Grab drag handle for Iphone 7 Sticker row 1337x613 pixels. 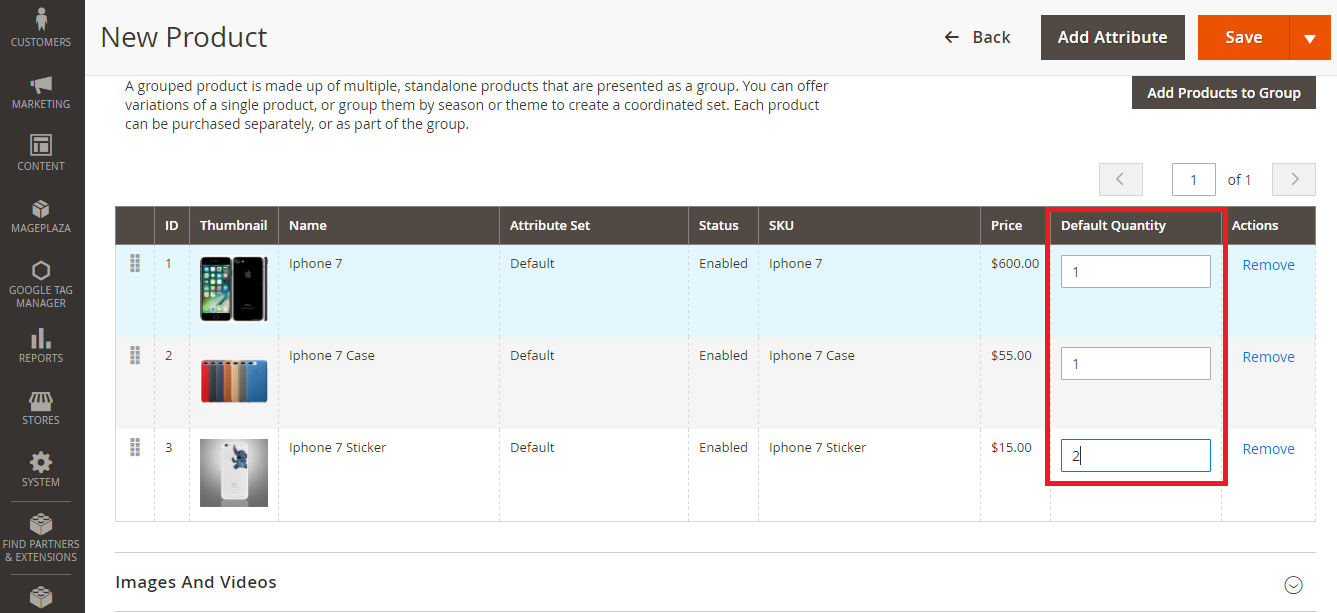(135, 447)
